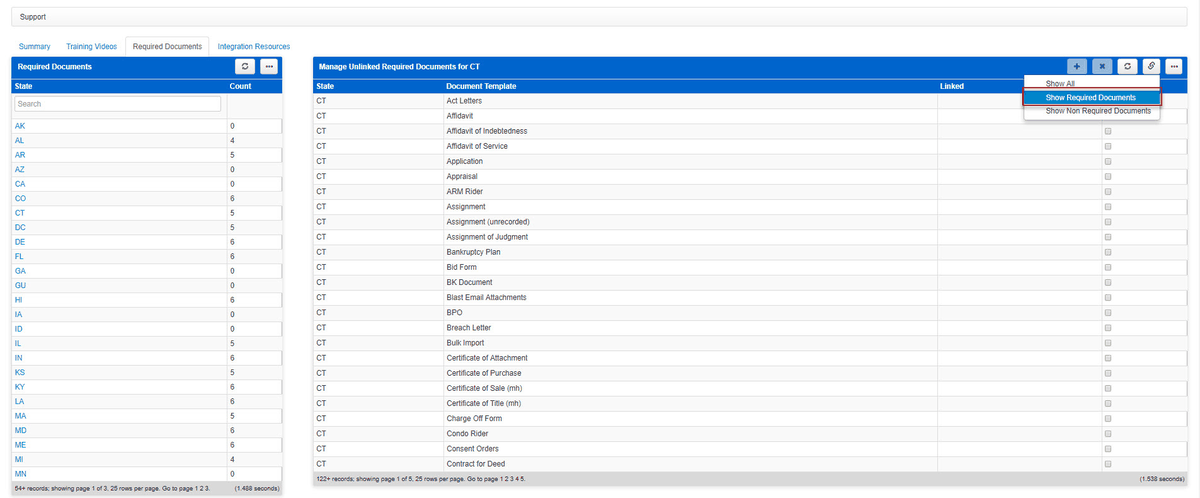
Task: Toggle the Contract for Deed checkbox
Action: [x=1107, y=464]
